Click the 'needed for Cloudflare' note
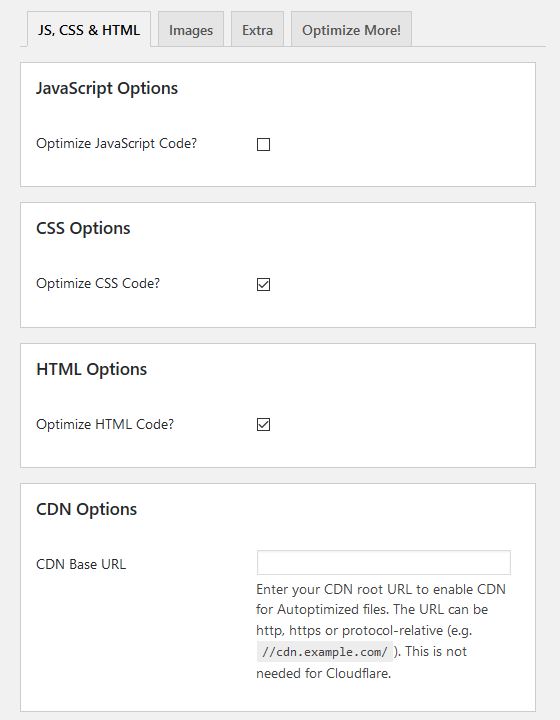This screenshot has height=720, width=560. (x=324, y=673)
